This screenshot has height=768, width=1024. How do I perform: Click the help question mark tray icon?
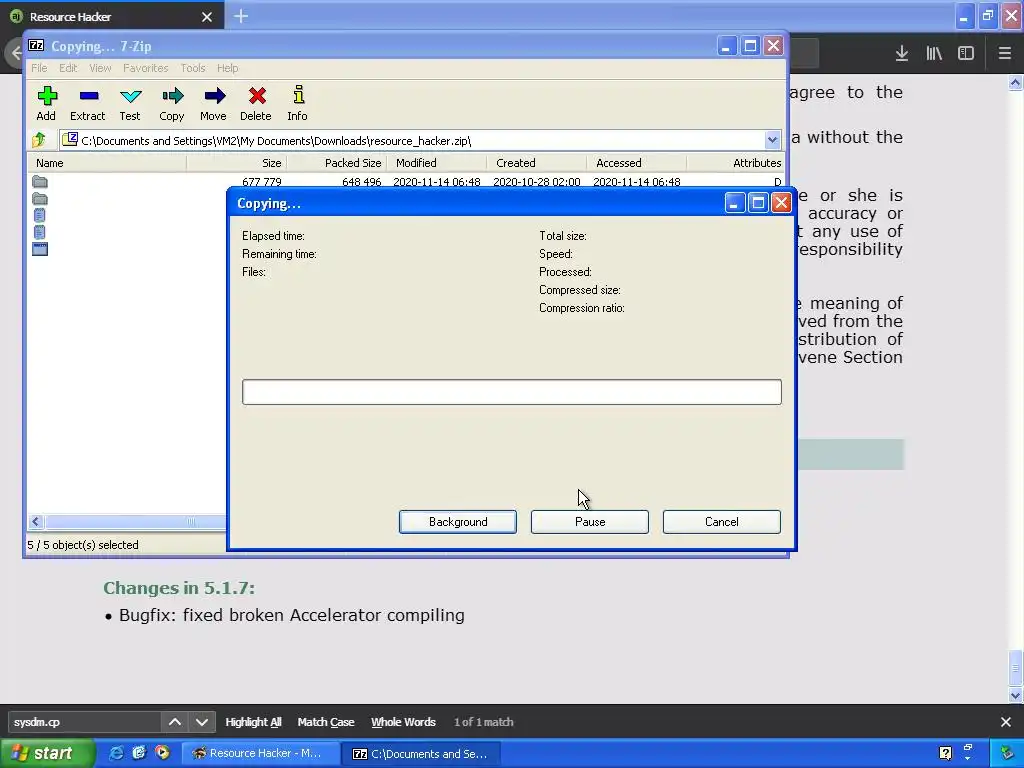tap(945, 753)
